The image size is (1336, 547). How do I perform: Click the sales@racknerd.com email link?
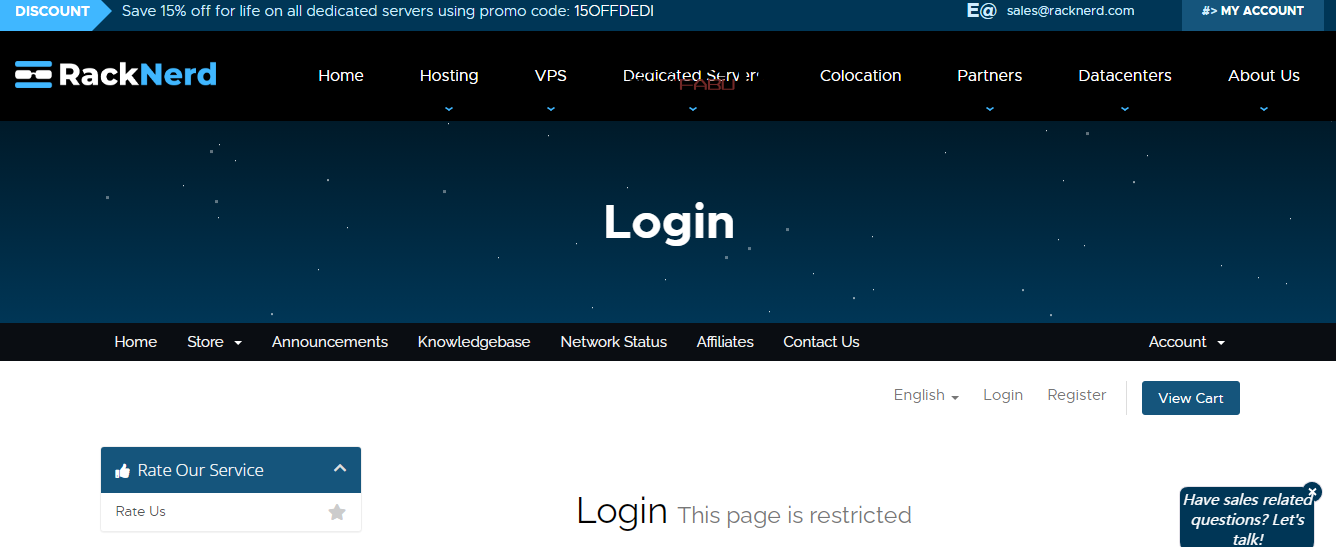[1070, 11]
